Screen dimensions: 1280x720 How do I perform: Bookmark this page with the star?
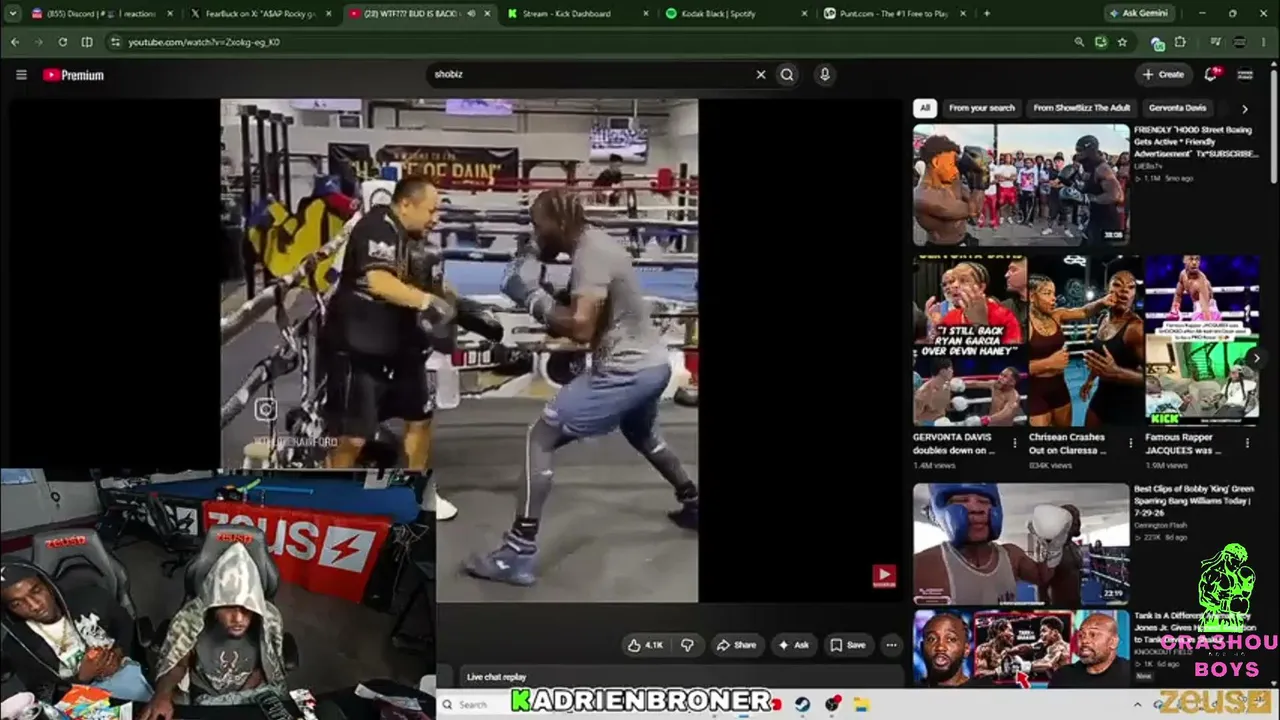(x=1122, y=42)
